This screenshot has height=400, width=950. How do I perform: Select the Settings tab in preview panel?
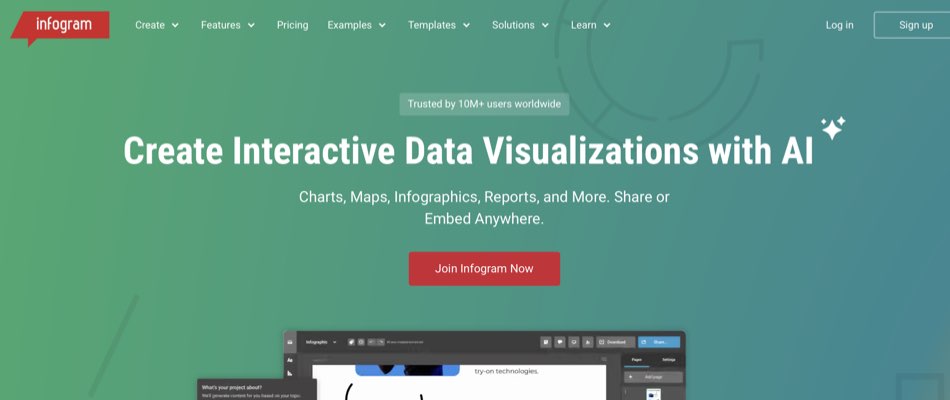[x=667, y=359]
